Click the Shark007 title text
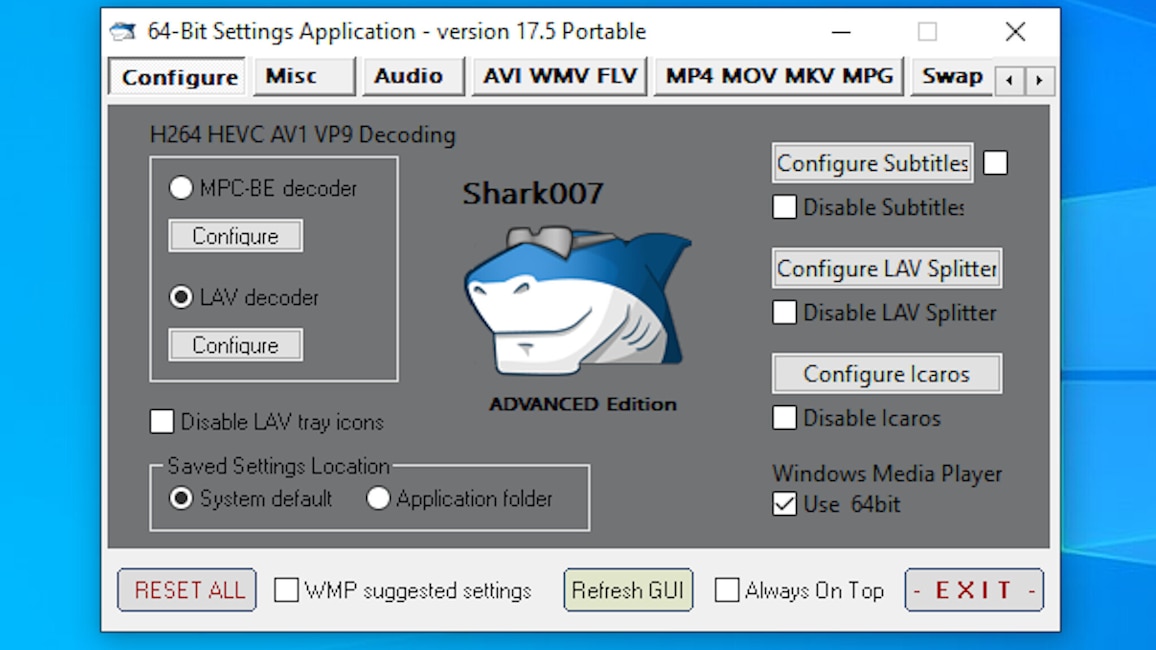Screen dimensions: 1156x650 (533, 193)
